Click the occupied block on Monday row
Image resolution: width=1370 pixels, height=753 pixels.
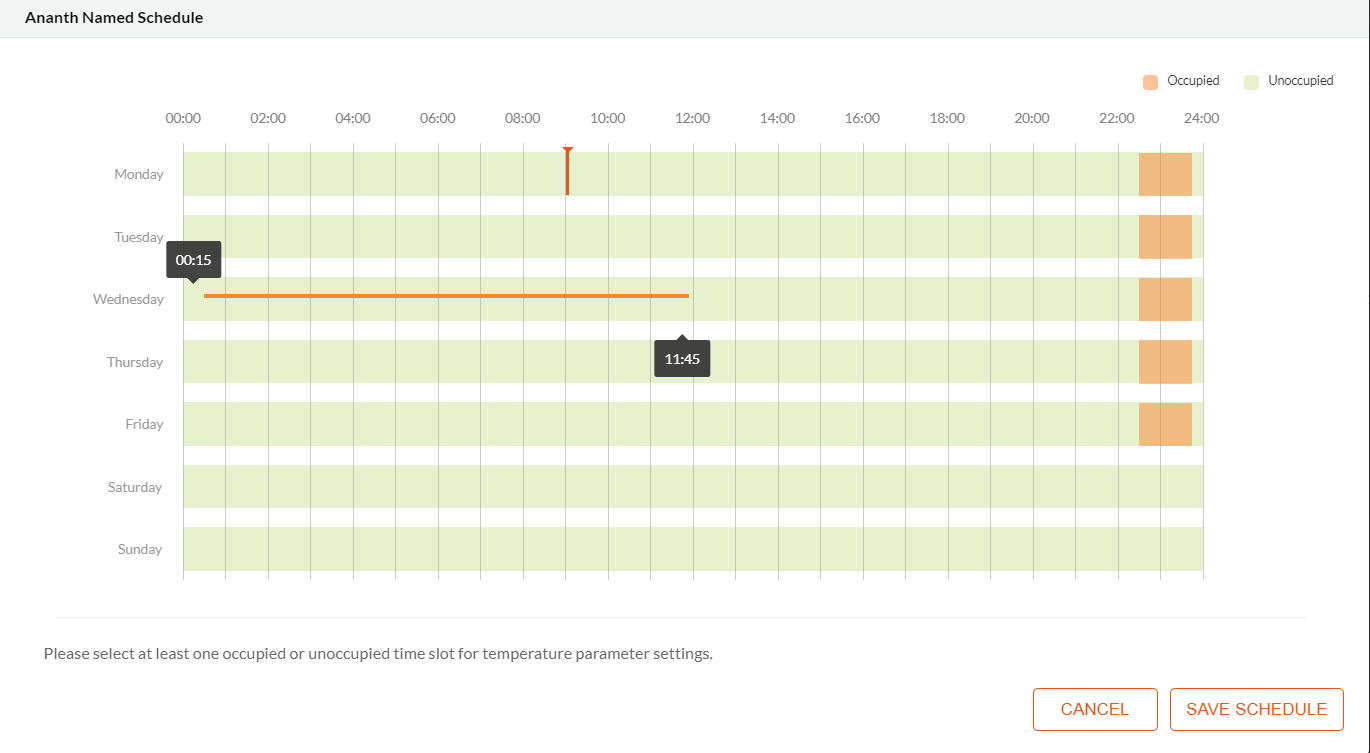tap(1166, 173)
